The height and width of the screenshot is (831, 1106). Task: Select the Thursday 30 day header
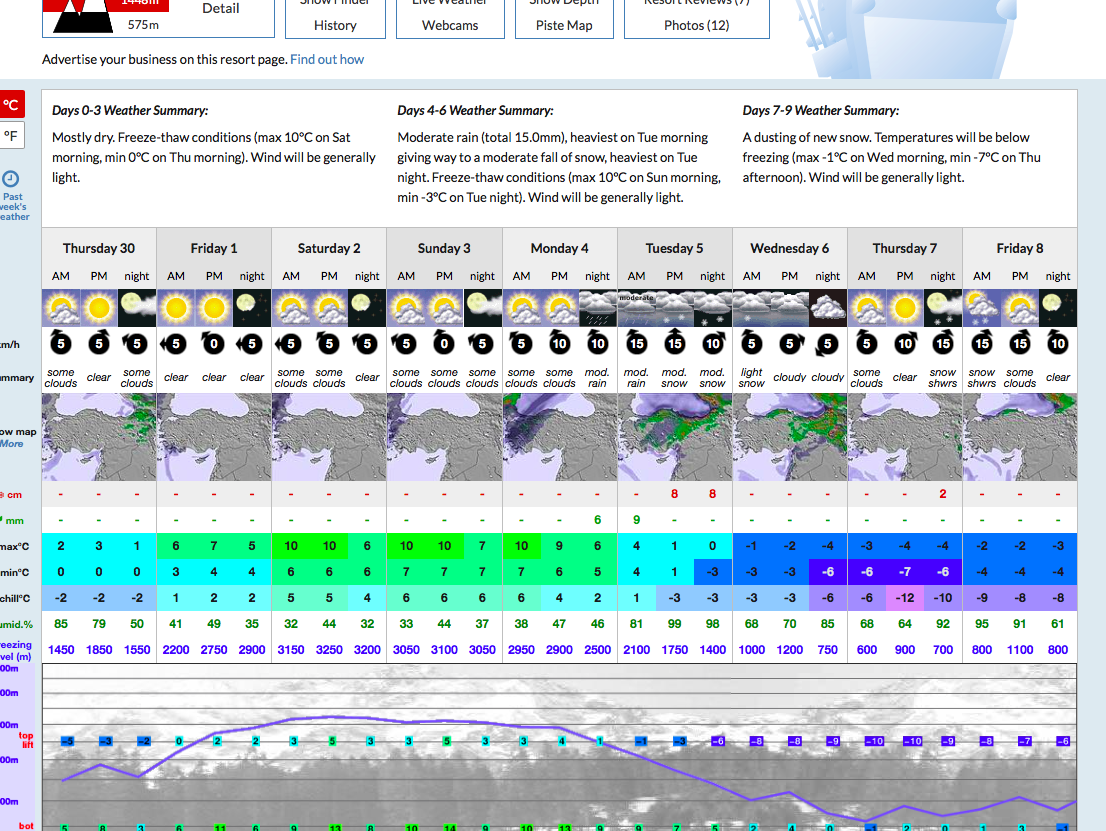99,248
